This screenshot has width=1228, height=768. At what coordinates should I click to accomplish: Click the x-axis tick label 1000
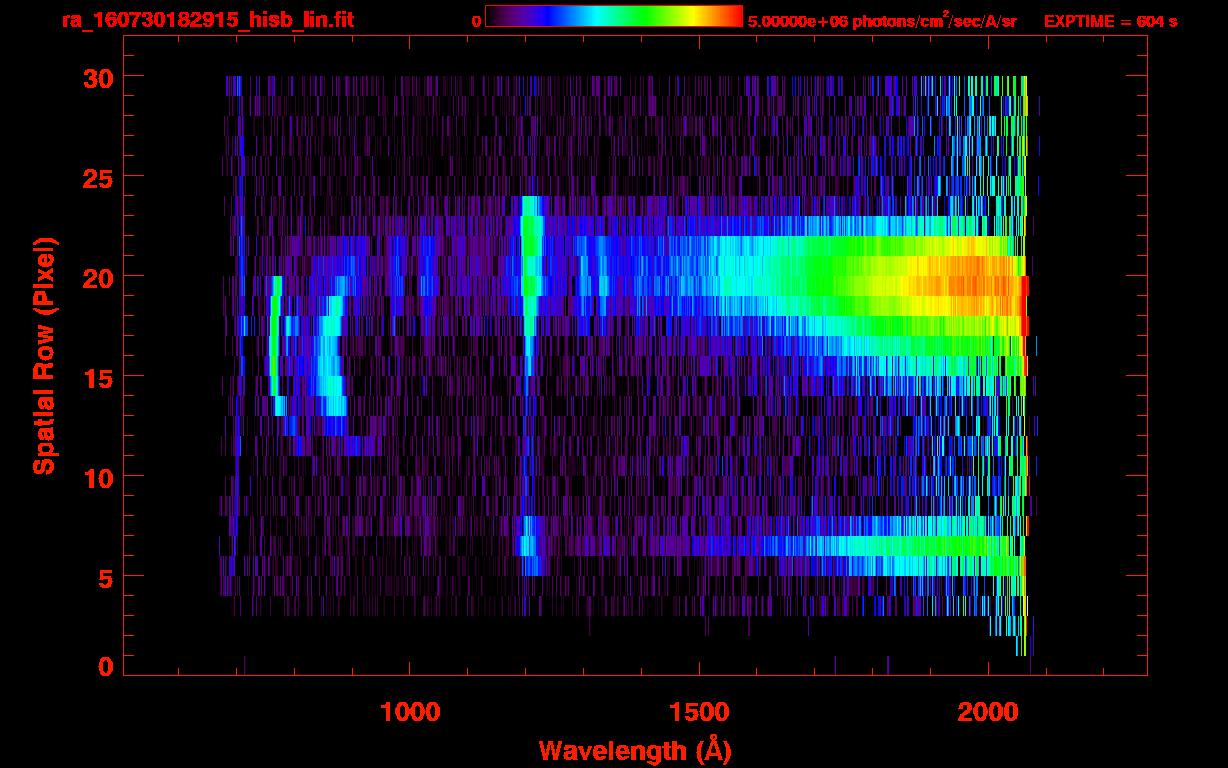[410, 711]
